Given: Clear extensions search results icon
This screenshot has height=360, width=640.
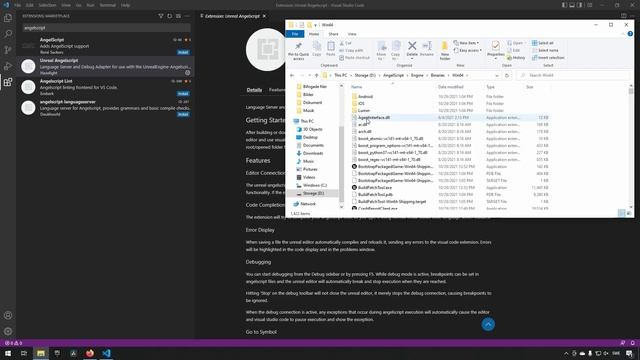Looking at the screenshot, I should pos(178,16).
